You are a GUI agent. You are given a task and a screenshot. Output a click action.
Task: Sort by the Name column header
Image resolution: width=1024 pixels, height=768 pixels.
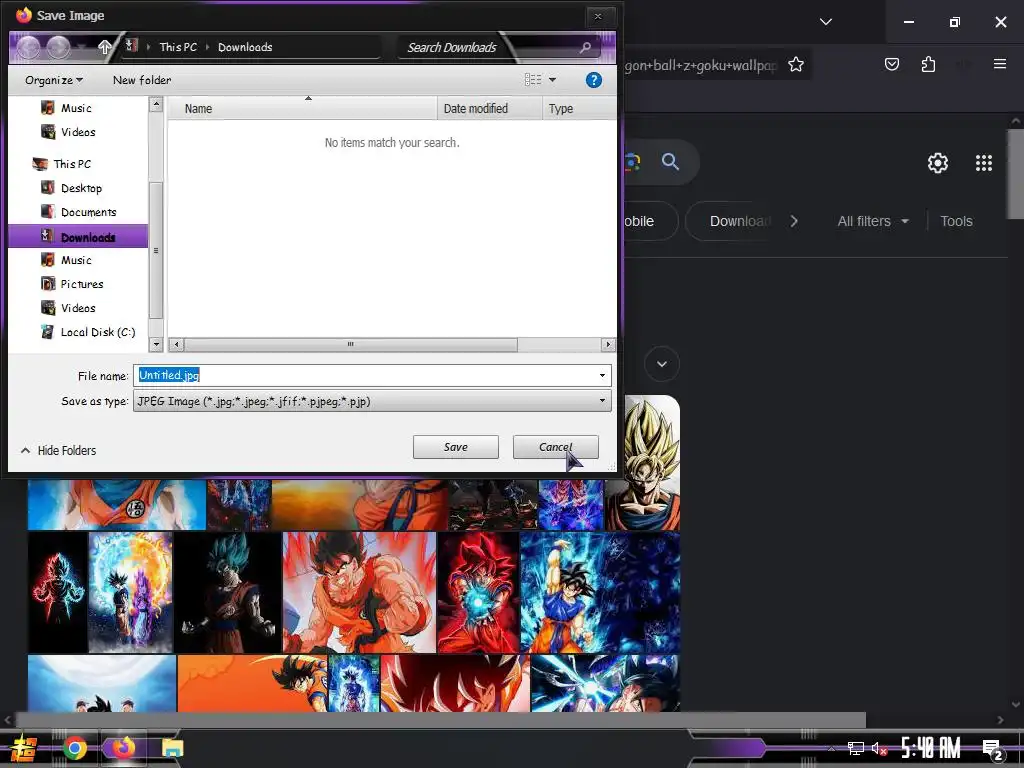302,108
